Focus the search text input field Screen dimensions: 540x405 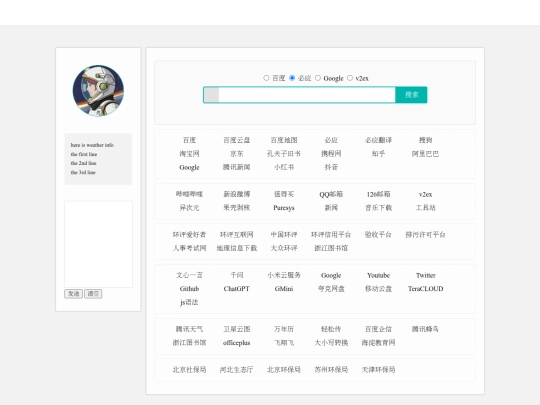click(x=299, y=95)
